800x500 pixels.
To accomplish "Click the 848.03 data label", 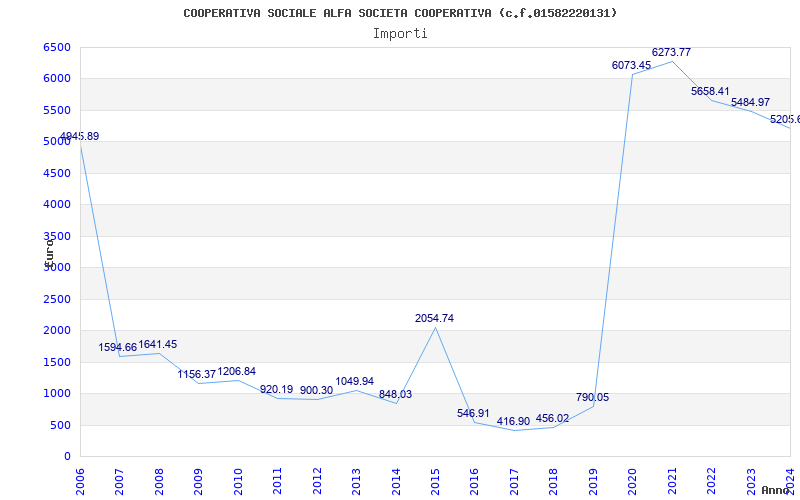I will point(395,394).
